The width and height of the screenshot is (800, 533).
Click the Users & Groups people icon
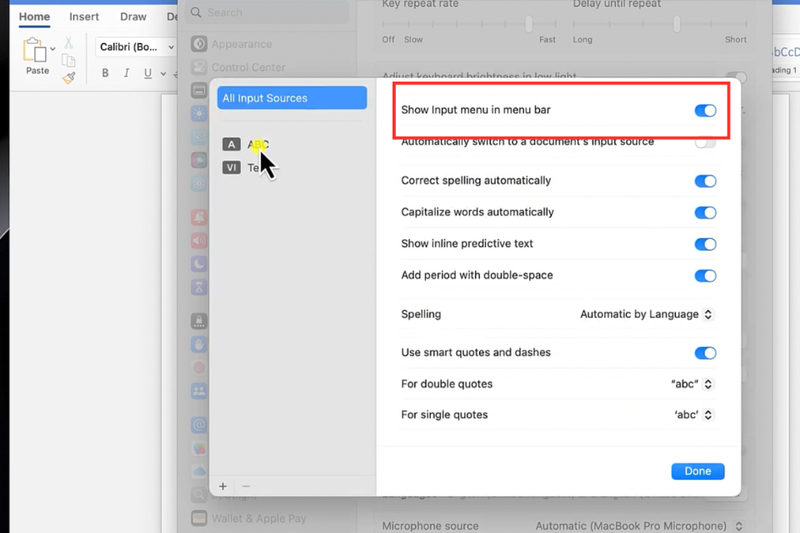click(x=199, y=391)
